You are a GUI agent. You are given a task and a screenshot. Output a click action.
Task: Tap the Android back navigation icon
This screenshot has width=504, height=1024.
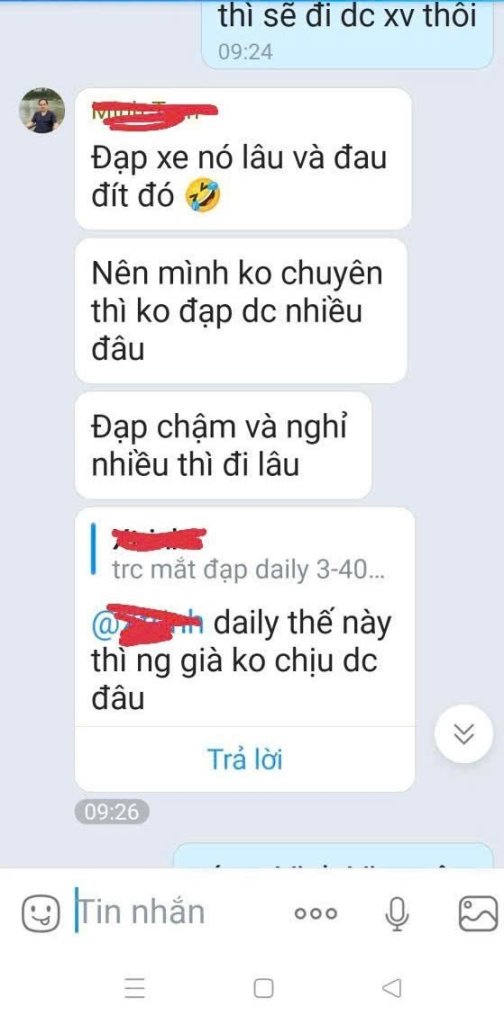click(x=392, y=988)
